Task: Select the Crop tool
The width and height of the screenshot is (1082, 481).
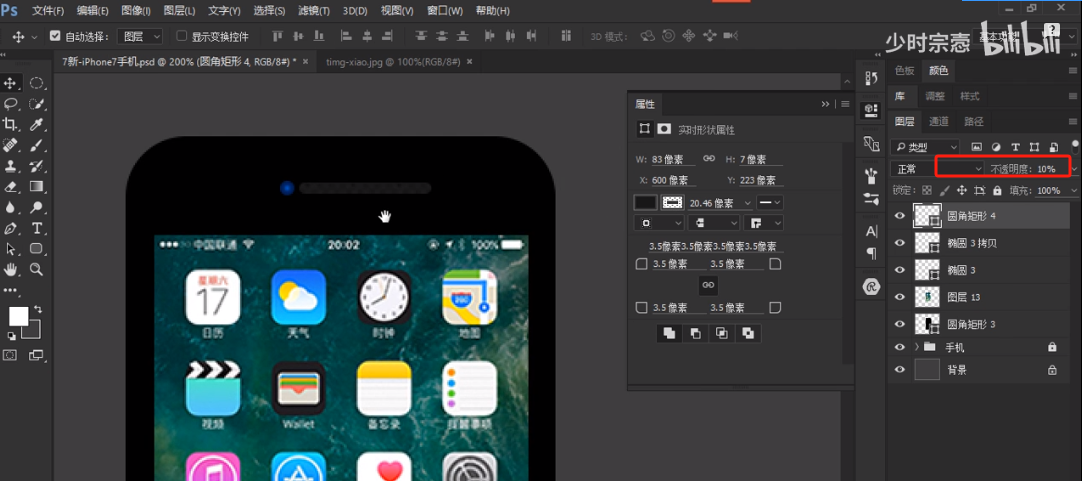Action: tap(11, 124)
